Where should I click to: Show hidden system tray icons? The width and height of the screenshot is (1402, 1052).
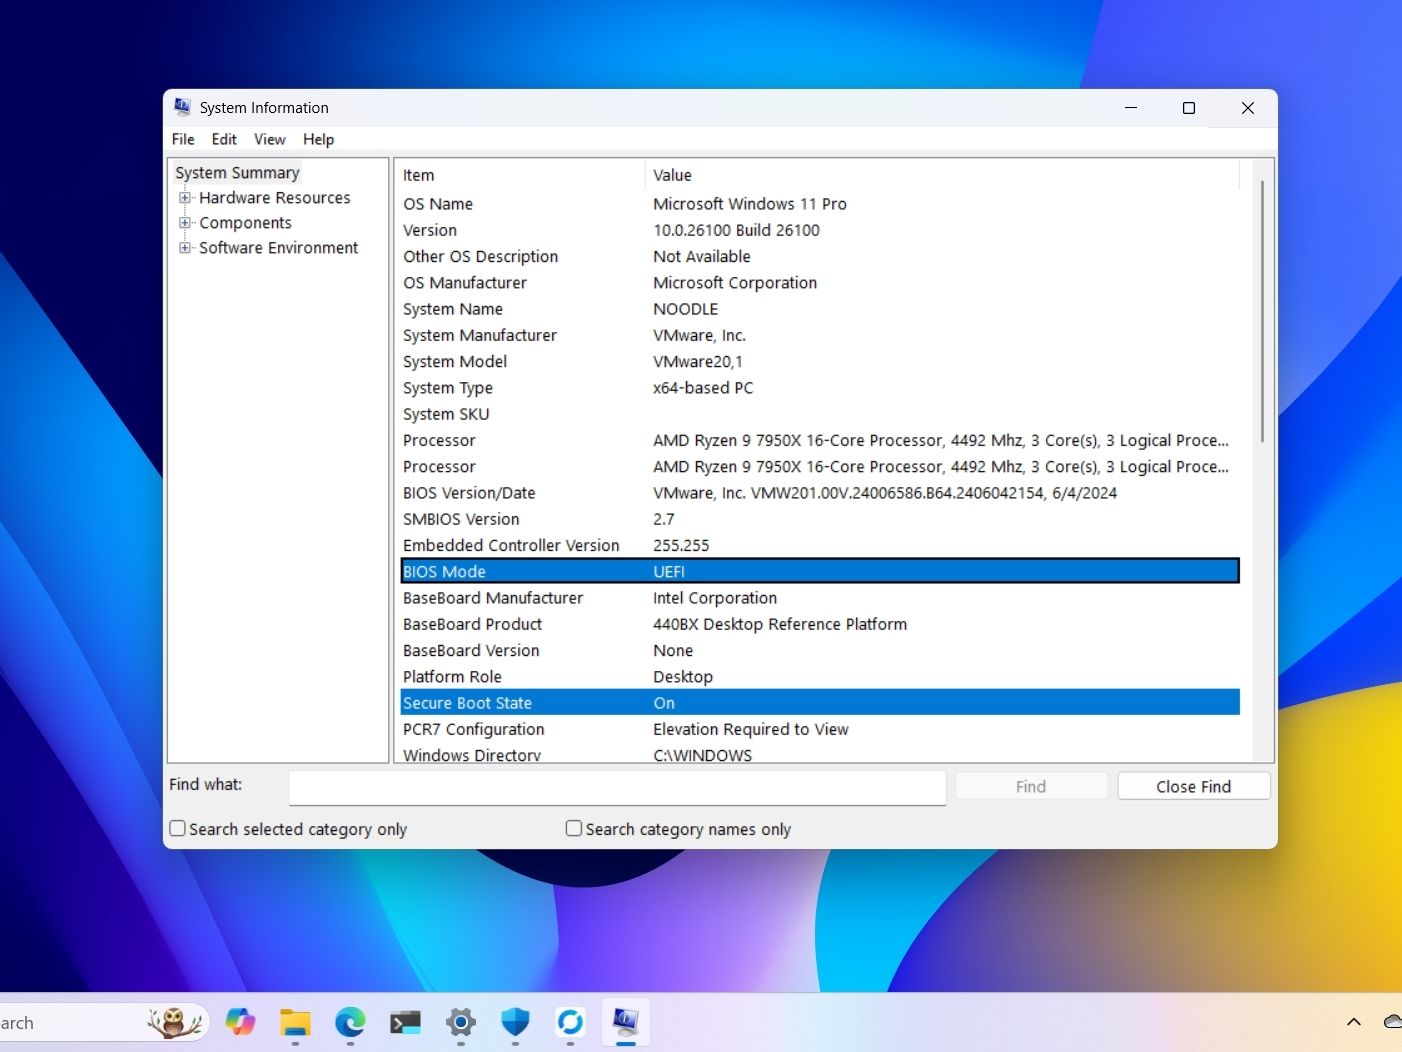[1353, 1022]
